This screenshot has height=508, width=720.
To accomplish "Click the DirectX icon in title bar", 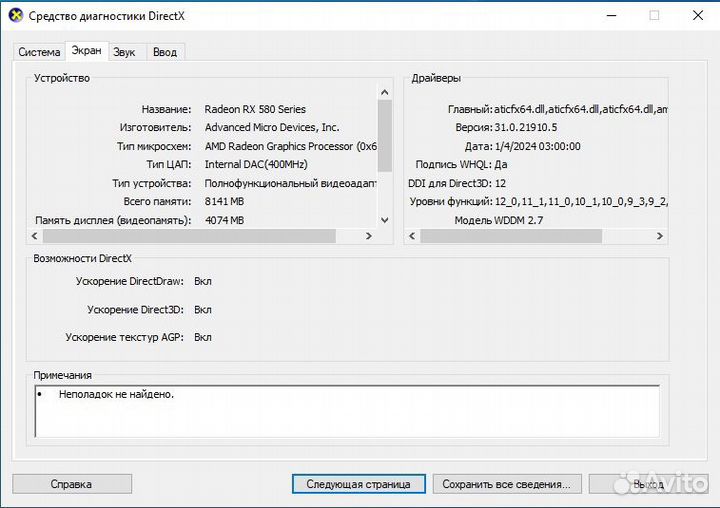I will pos(15,15).
